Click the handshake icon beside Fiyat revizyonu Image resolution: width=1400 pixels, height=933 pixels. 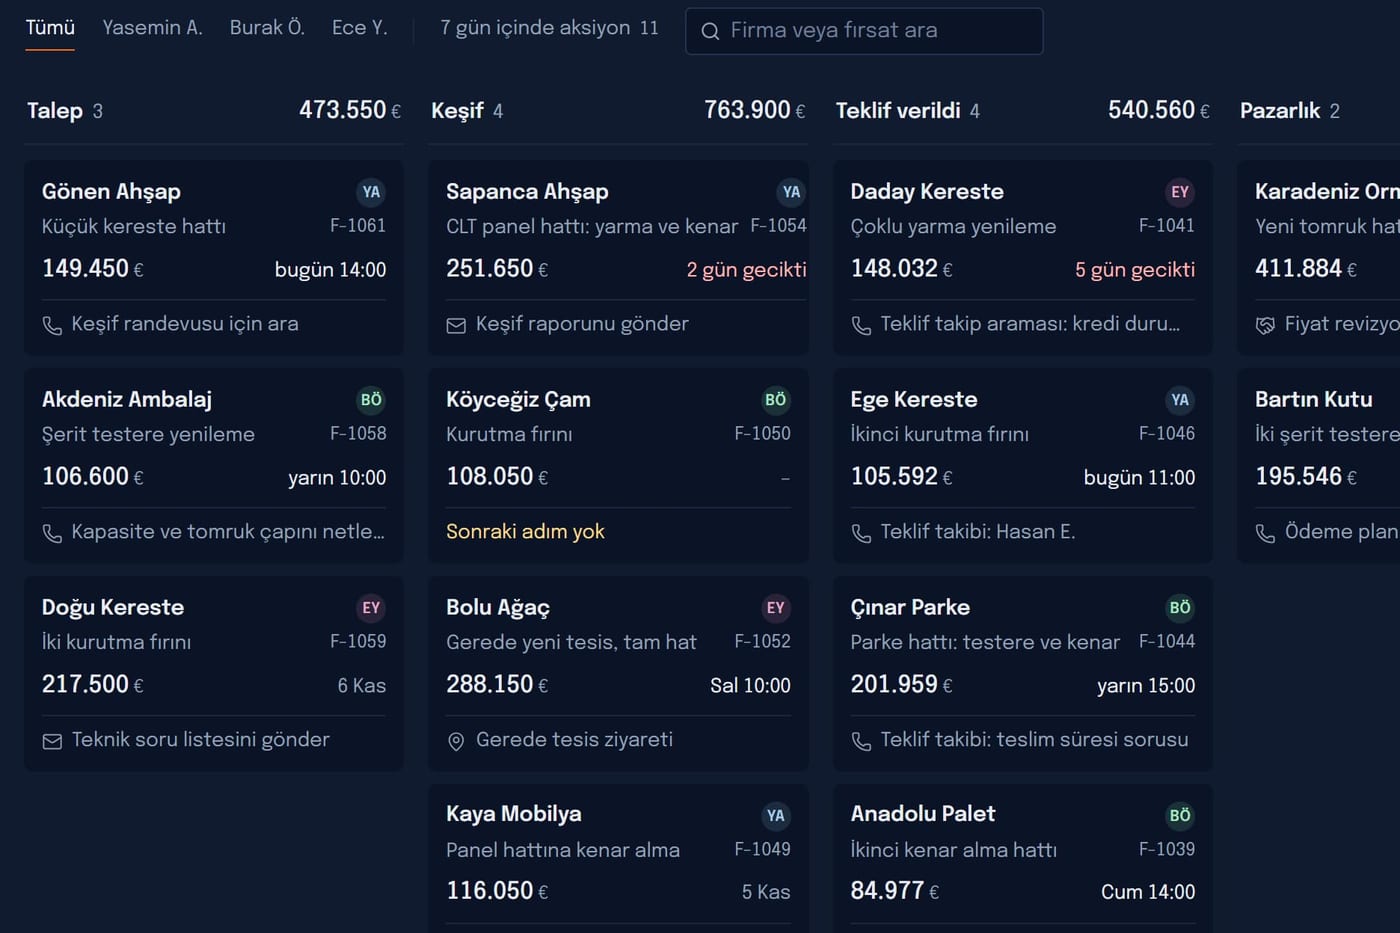1265,325
